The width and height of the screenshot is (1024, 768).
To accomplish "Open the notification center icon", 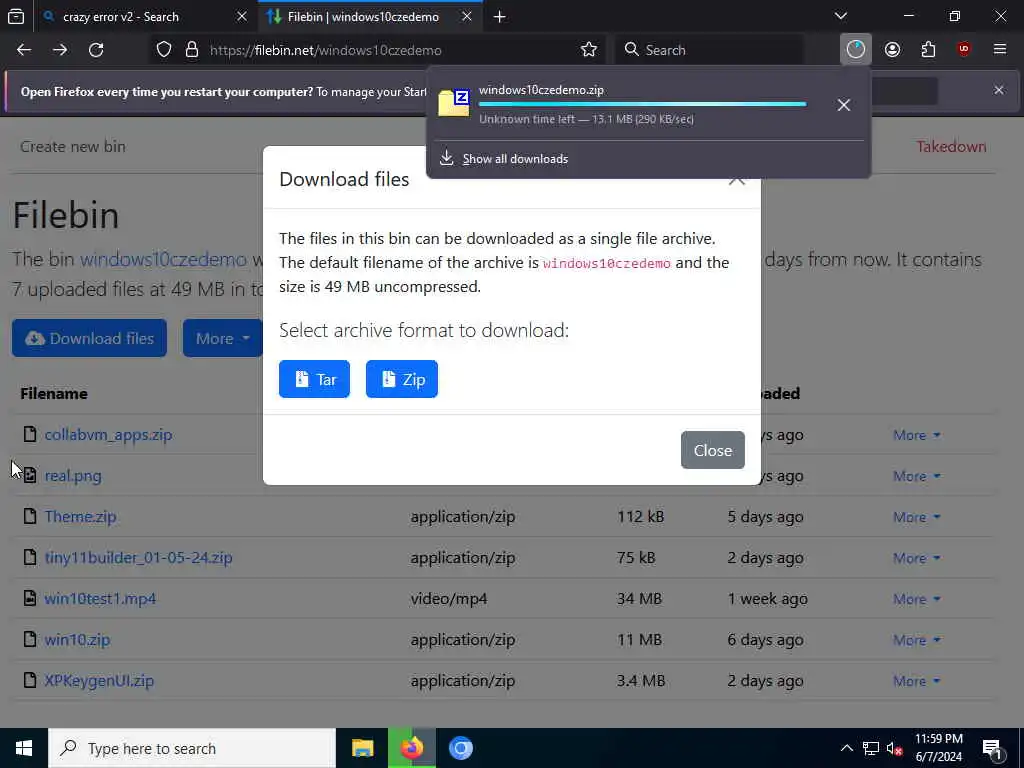I will (993, 749).
